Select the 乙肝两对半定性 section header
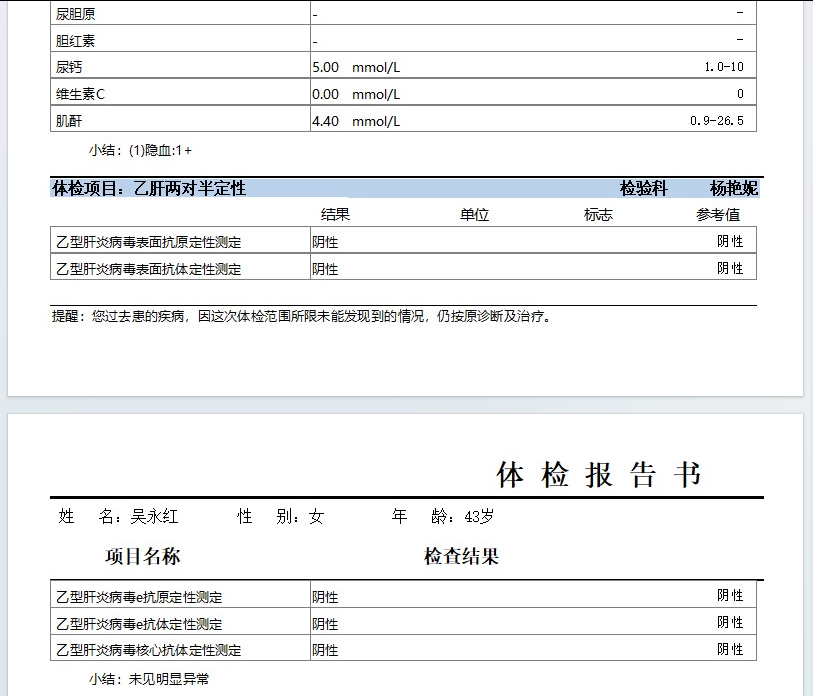This screenshot has width=813, height=696. (149, 188)
